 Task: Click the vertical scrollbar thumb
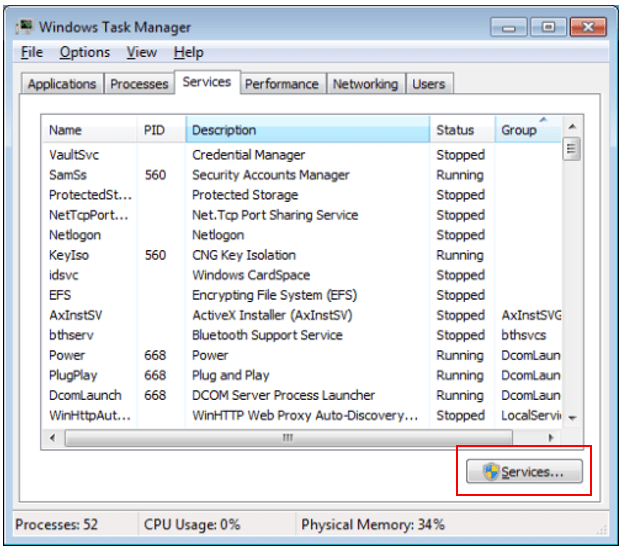point(572,149)
